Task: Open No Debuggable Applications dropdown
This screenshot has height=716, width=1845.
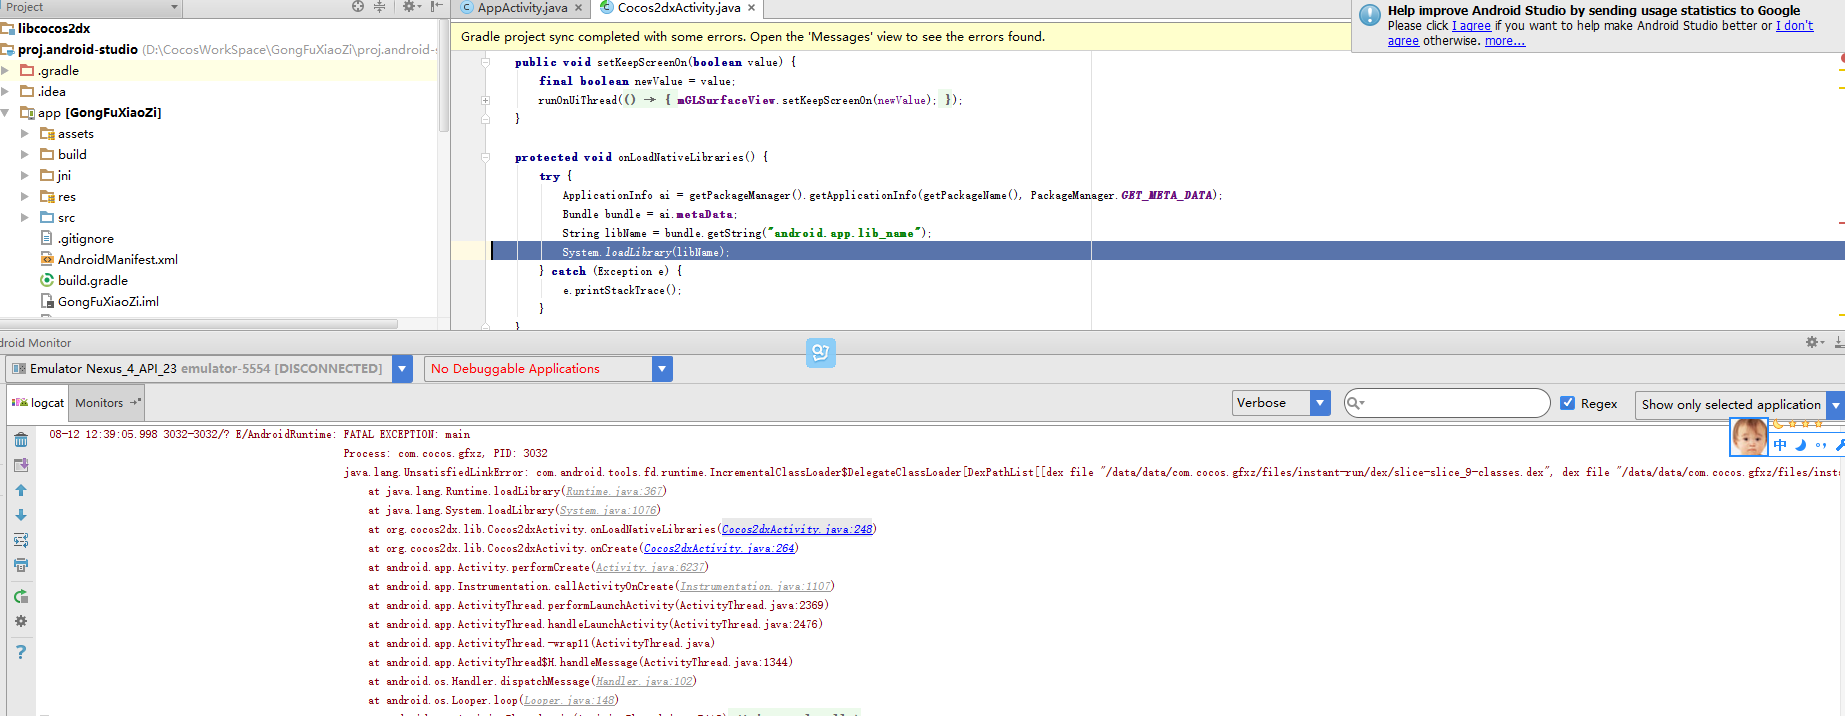Action: (662, 369)
